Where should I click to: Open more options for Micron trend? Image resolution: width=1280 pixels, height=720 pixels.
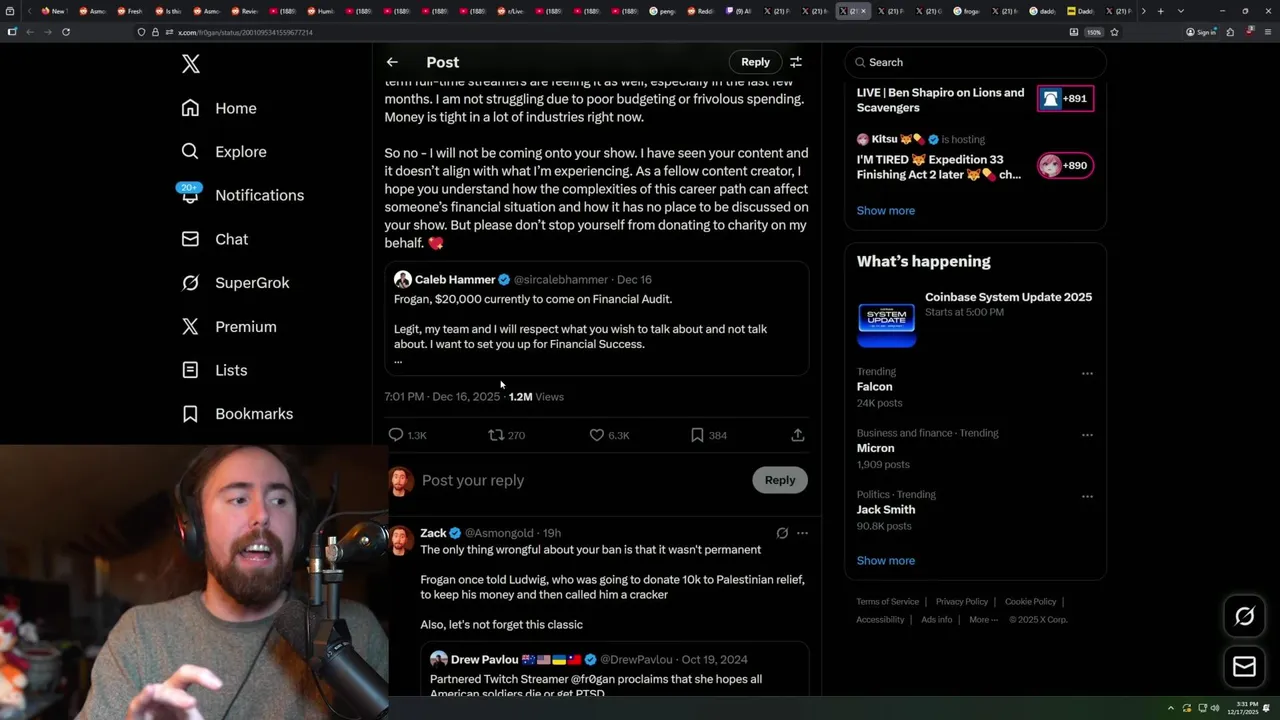click(x=1087, y=435)
